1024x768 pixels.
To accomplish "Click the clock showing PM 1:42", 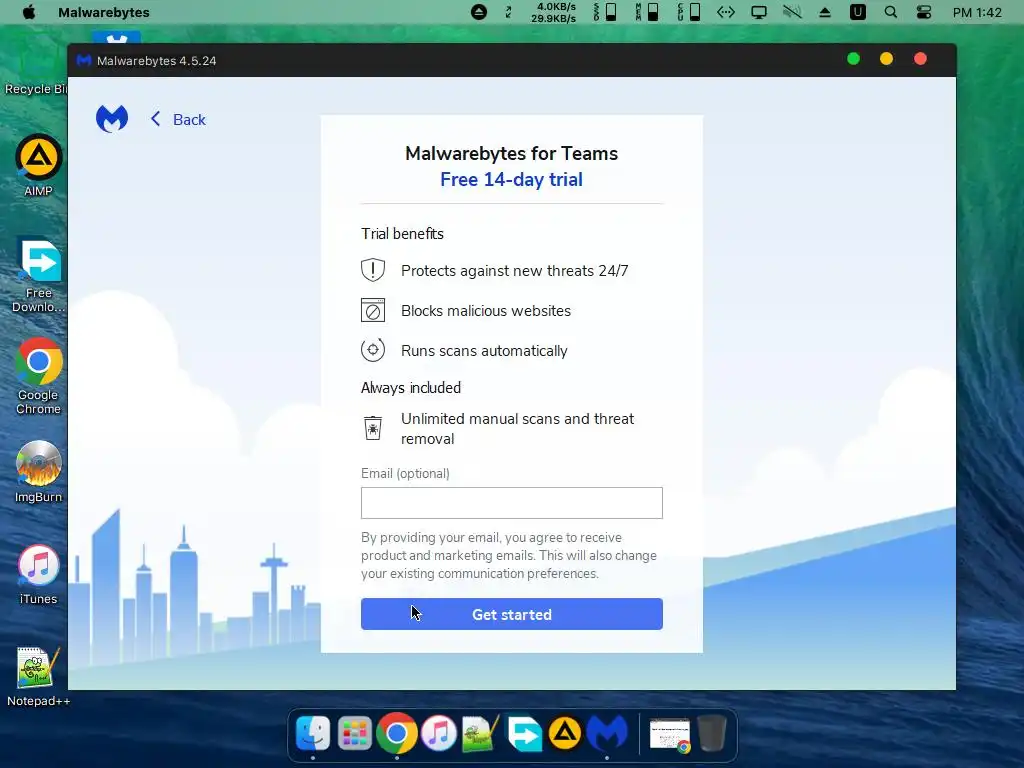I will (x=977, y=12).
